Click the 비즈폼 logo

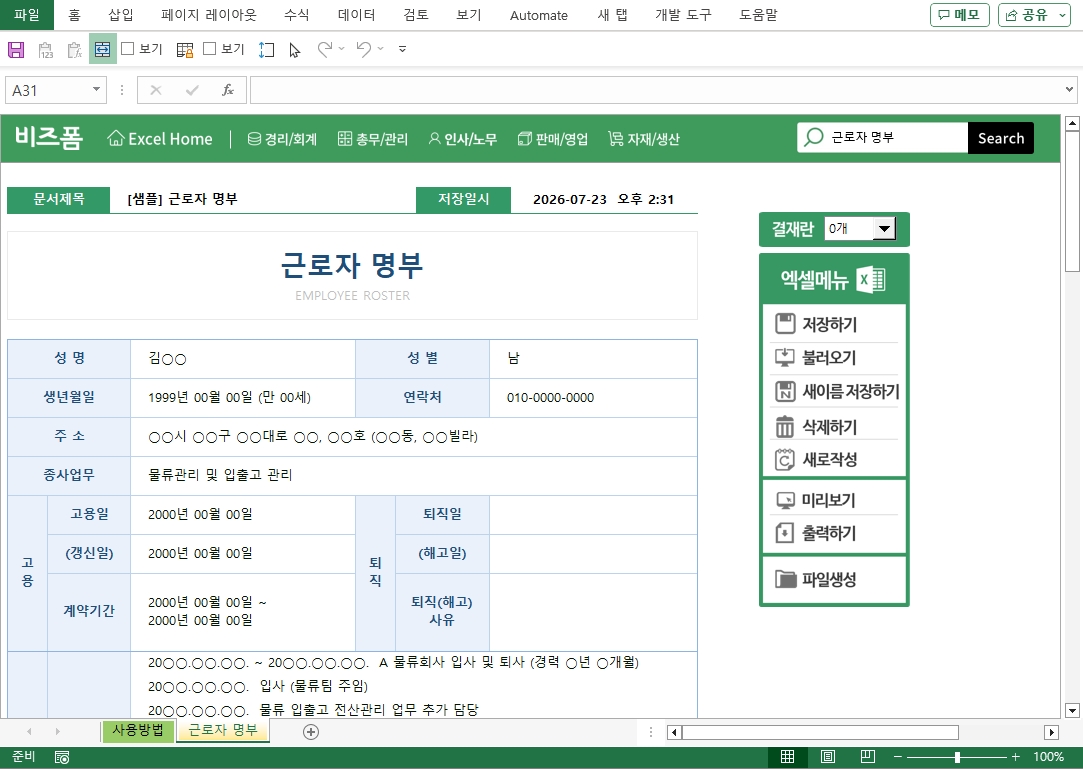click(48, 137)
